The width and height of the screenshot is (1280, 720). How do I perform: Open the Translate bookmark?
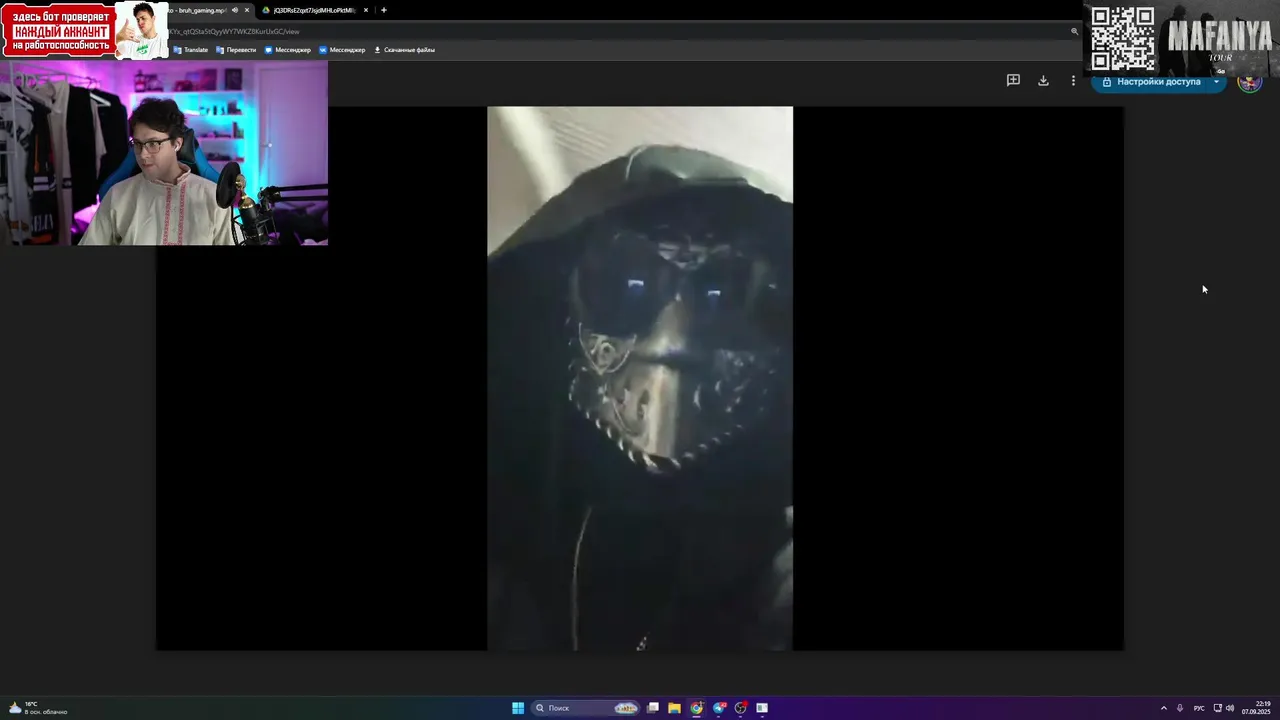191,50
